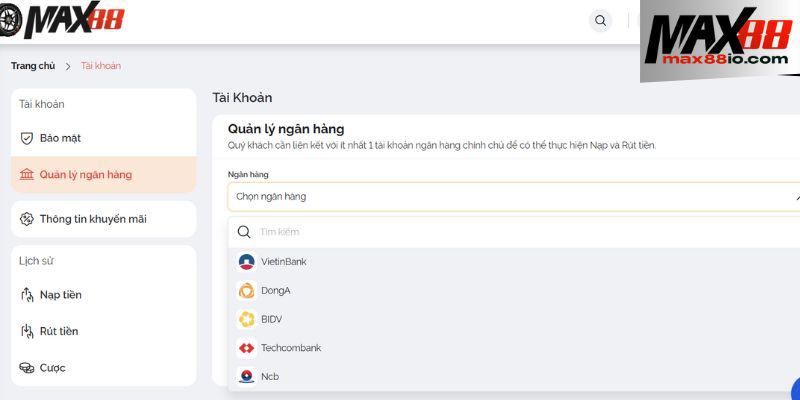Open Quản lý ngân hàng menu item
Viewport: 800px width, 400px height.
(x=104, y=174)
